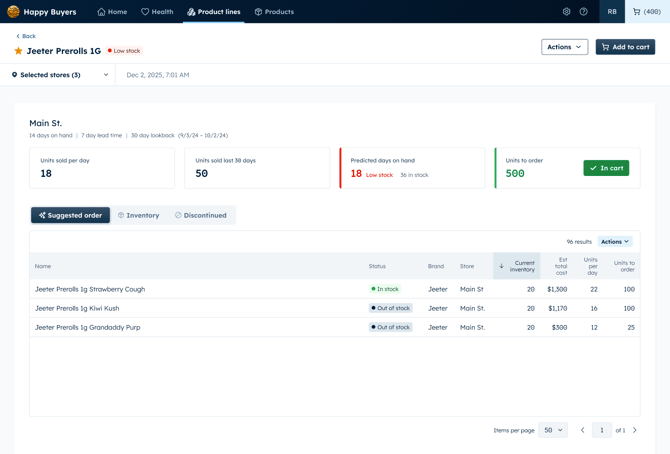
Task: Click the Happy Buyers logo icon
Action: 13,12
